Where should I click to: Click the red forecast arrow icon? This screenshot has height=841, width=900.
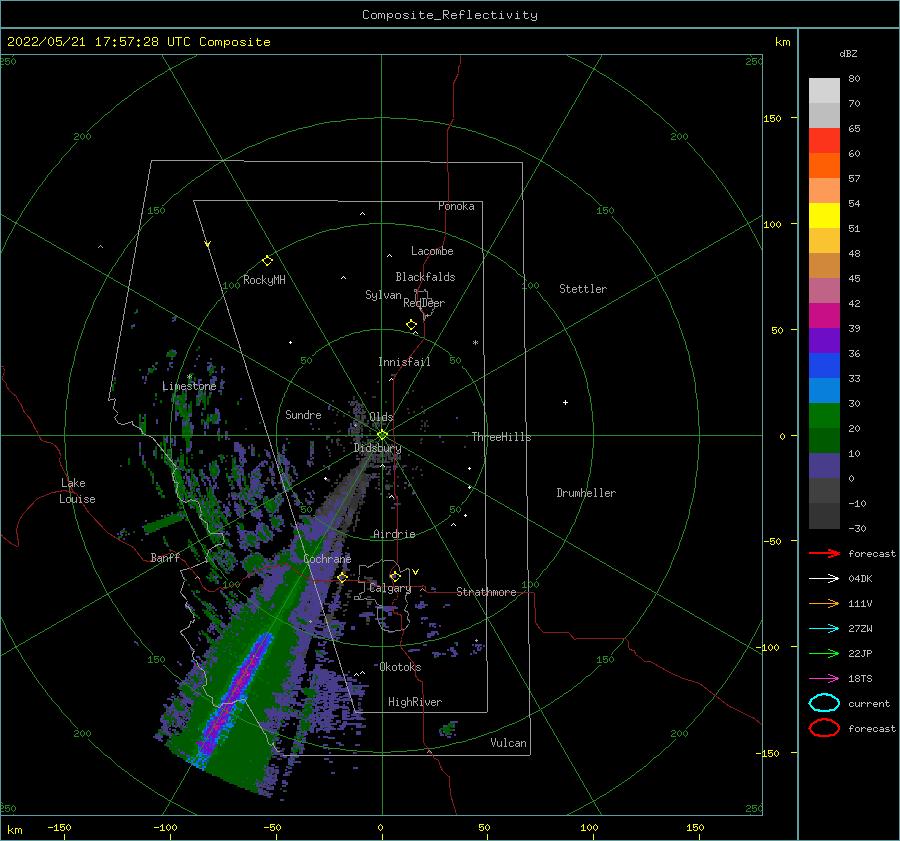click(x=824, y=553)
